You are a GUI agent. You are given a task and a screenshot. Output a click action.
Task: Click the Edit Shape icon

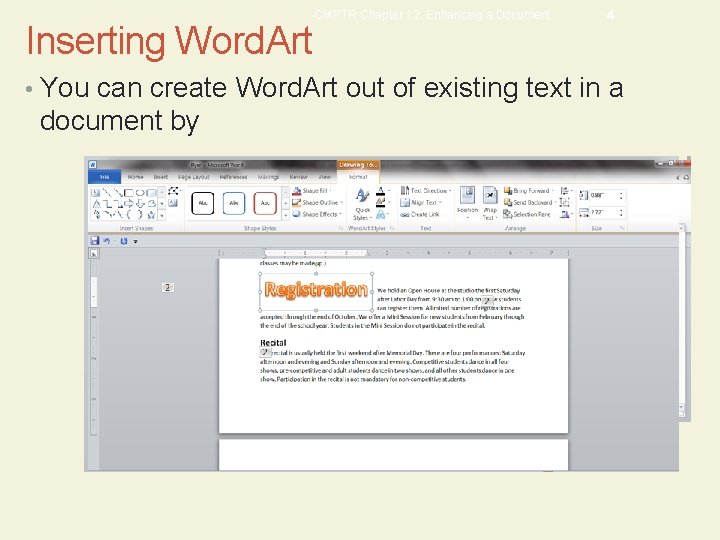tap(174, 190)
